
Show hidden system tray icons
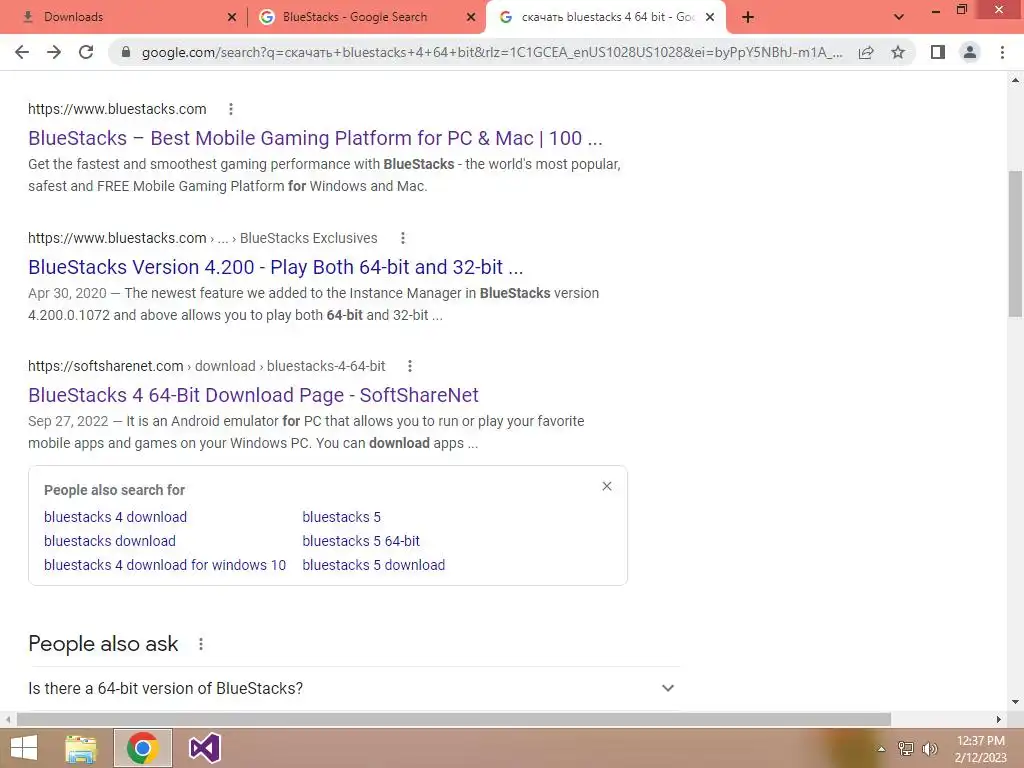[881, 749]
